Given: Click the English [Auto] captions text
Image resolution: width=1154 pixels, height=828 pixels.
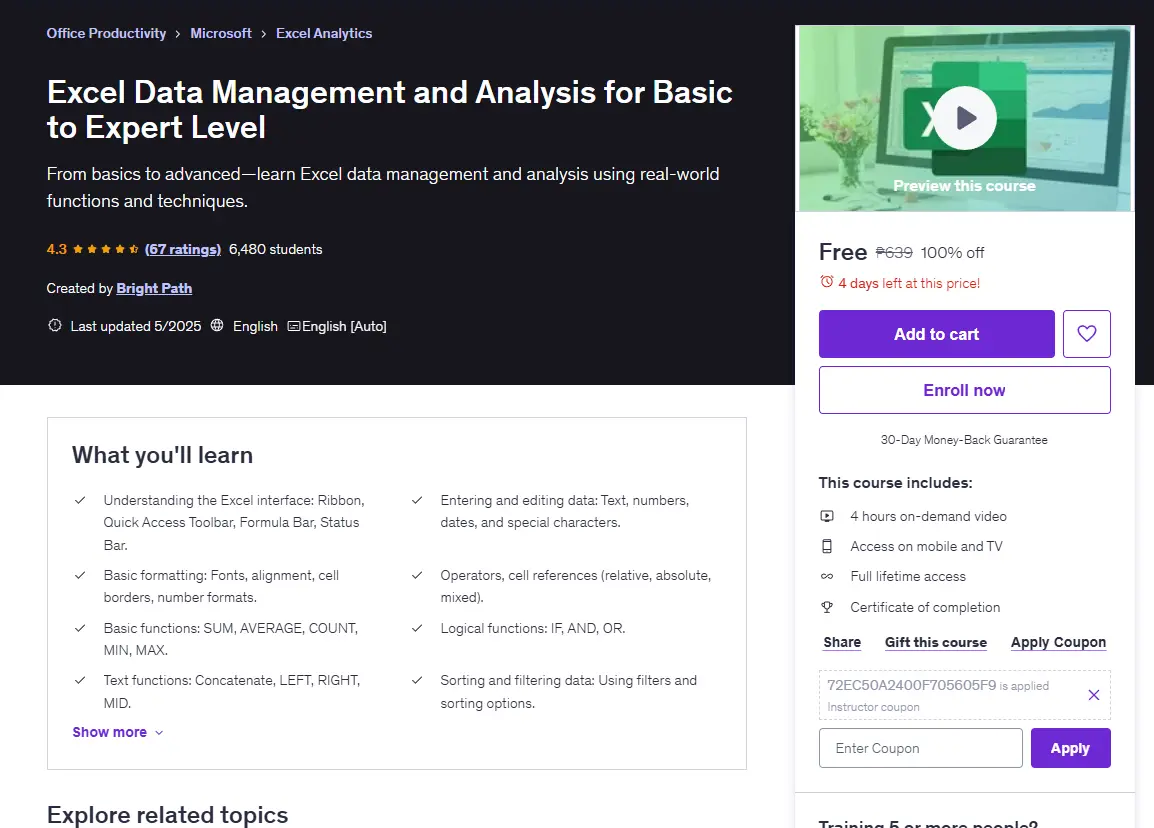Looking at the screenshot, I should [344, 326].
